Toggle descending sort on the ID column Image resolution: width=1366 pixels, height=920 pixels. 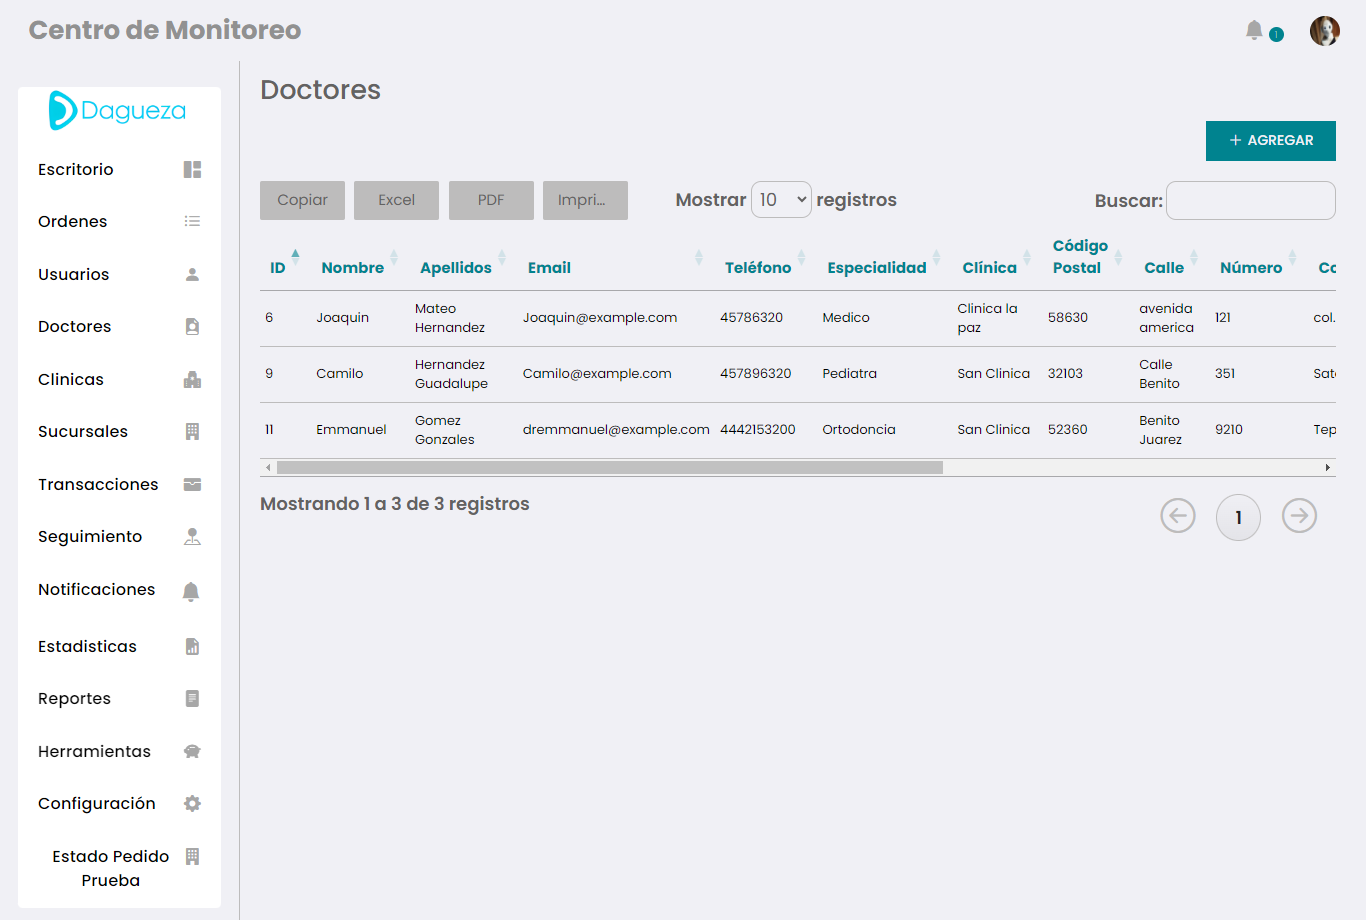point(276,267)
